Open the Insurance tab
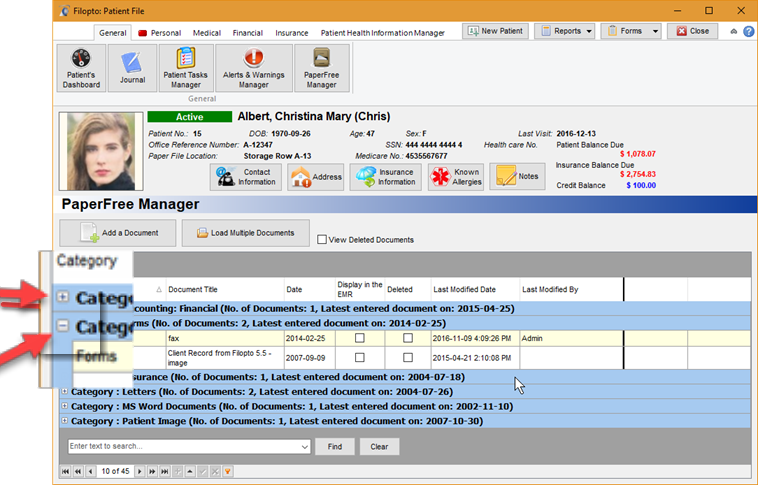 (x=292, y=33)
